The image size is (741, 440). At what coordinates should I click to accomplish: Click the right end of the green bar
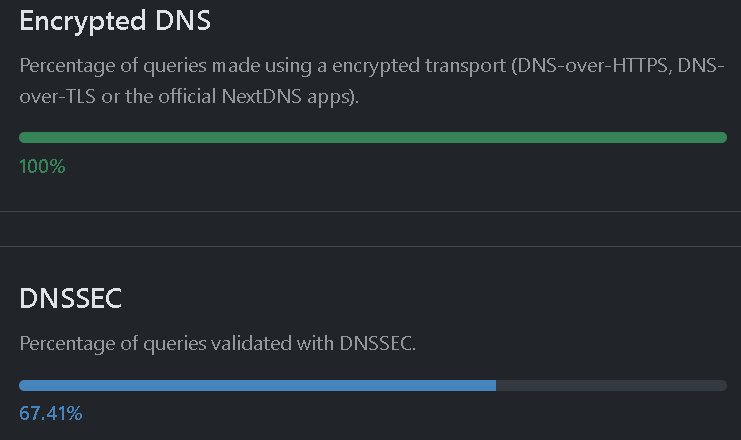coord(720,137)
